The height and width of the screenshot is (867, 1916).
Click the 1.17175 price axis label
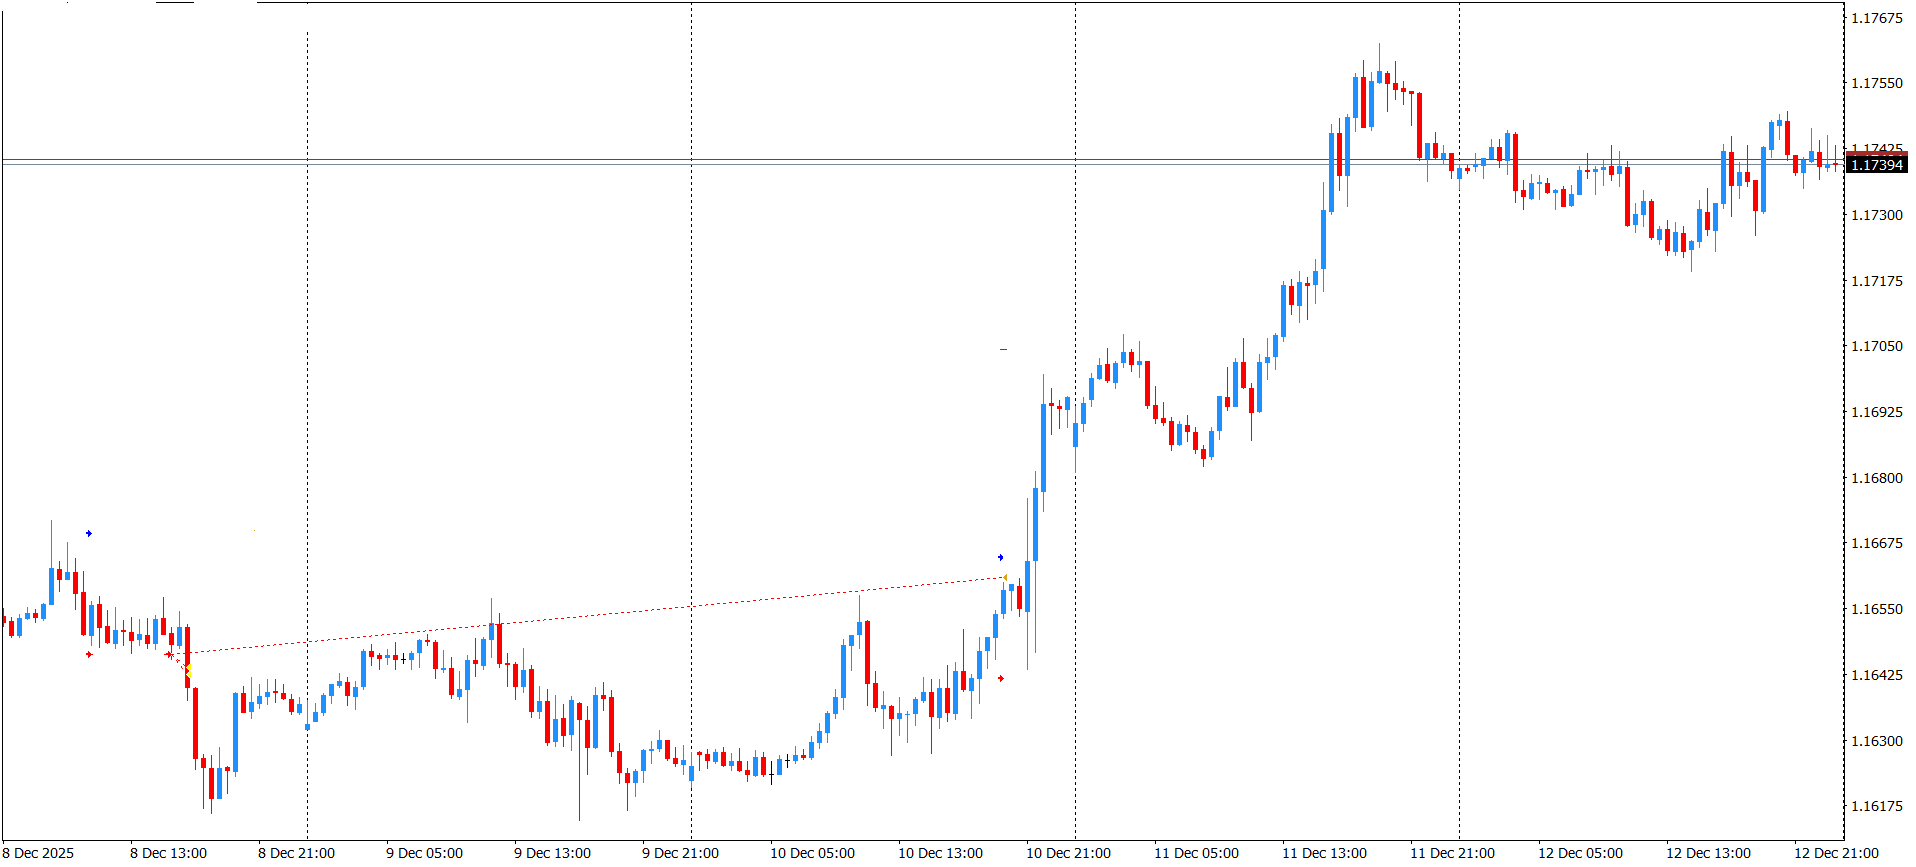point(1877,281)
